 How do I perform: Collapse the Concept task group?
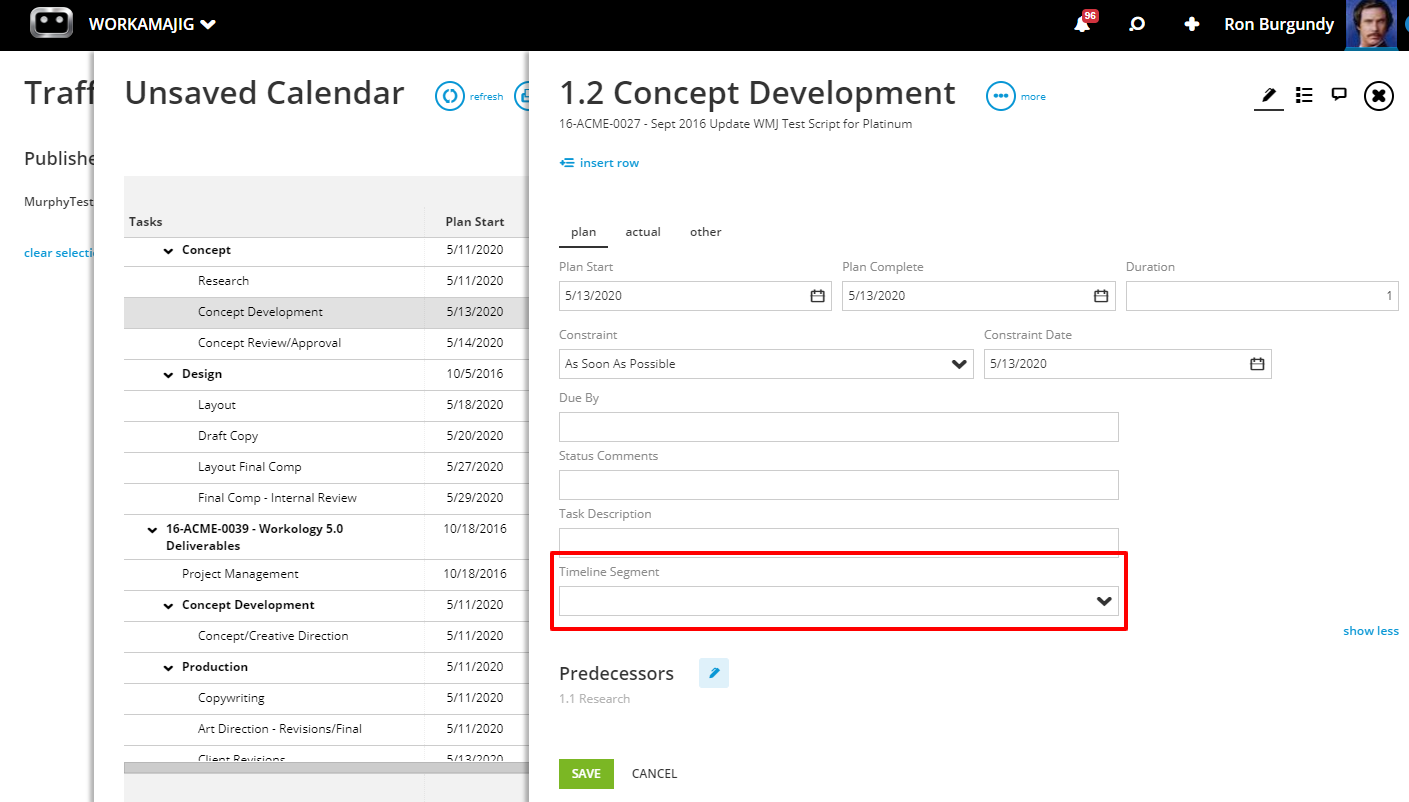pos(168,251)
